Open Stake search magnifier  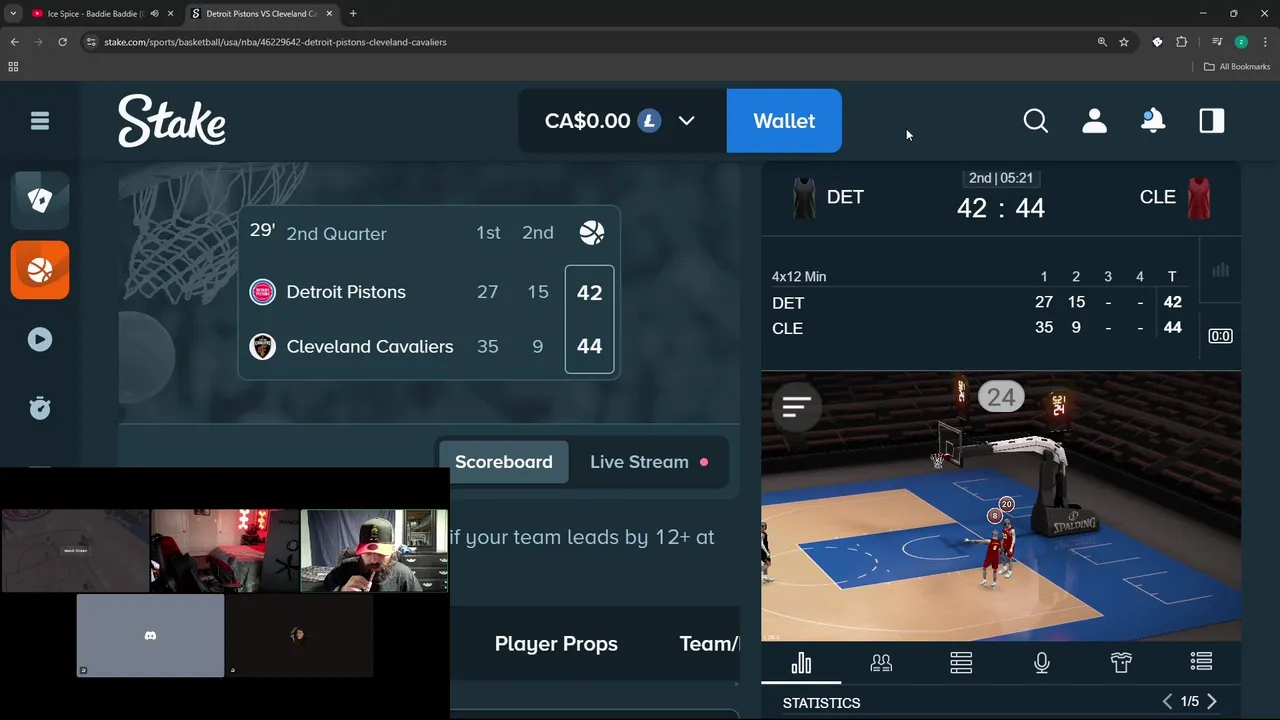pos(1036,121)
